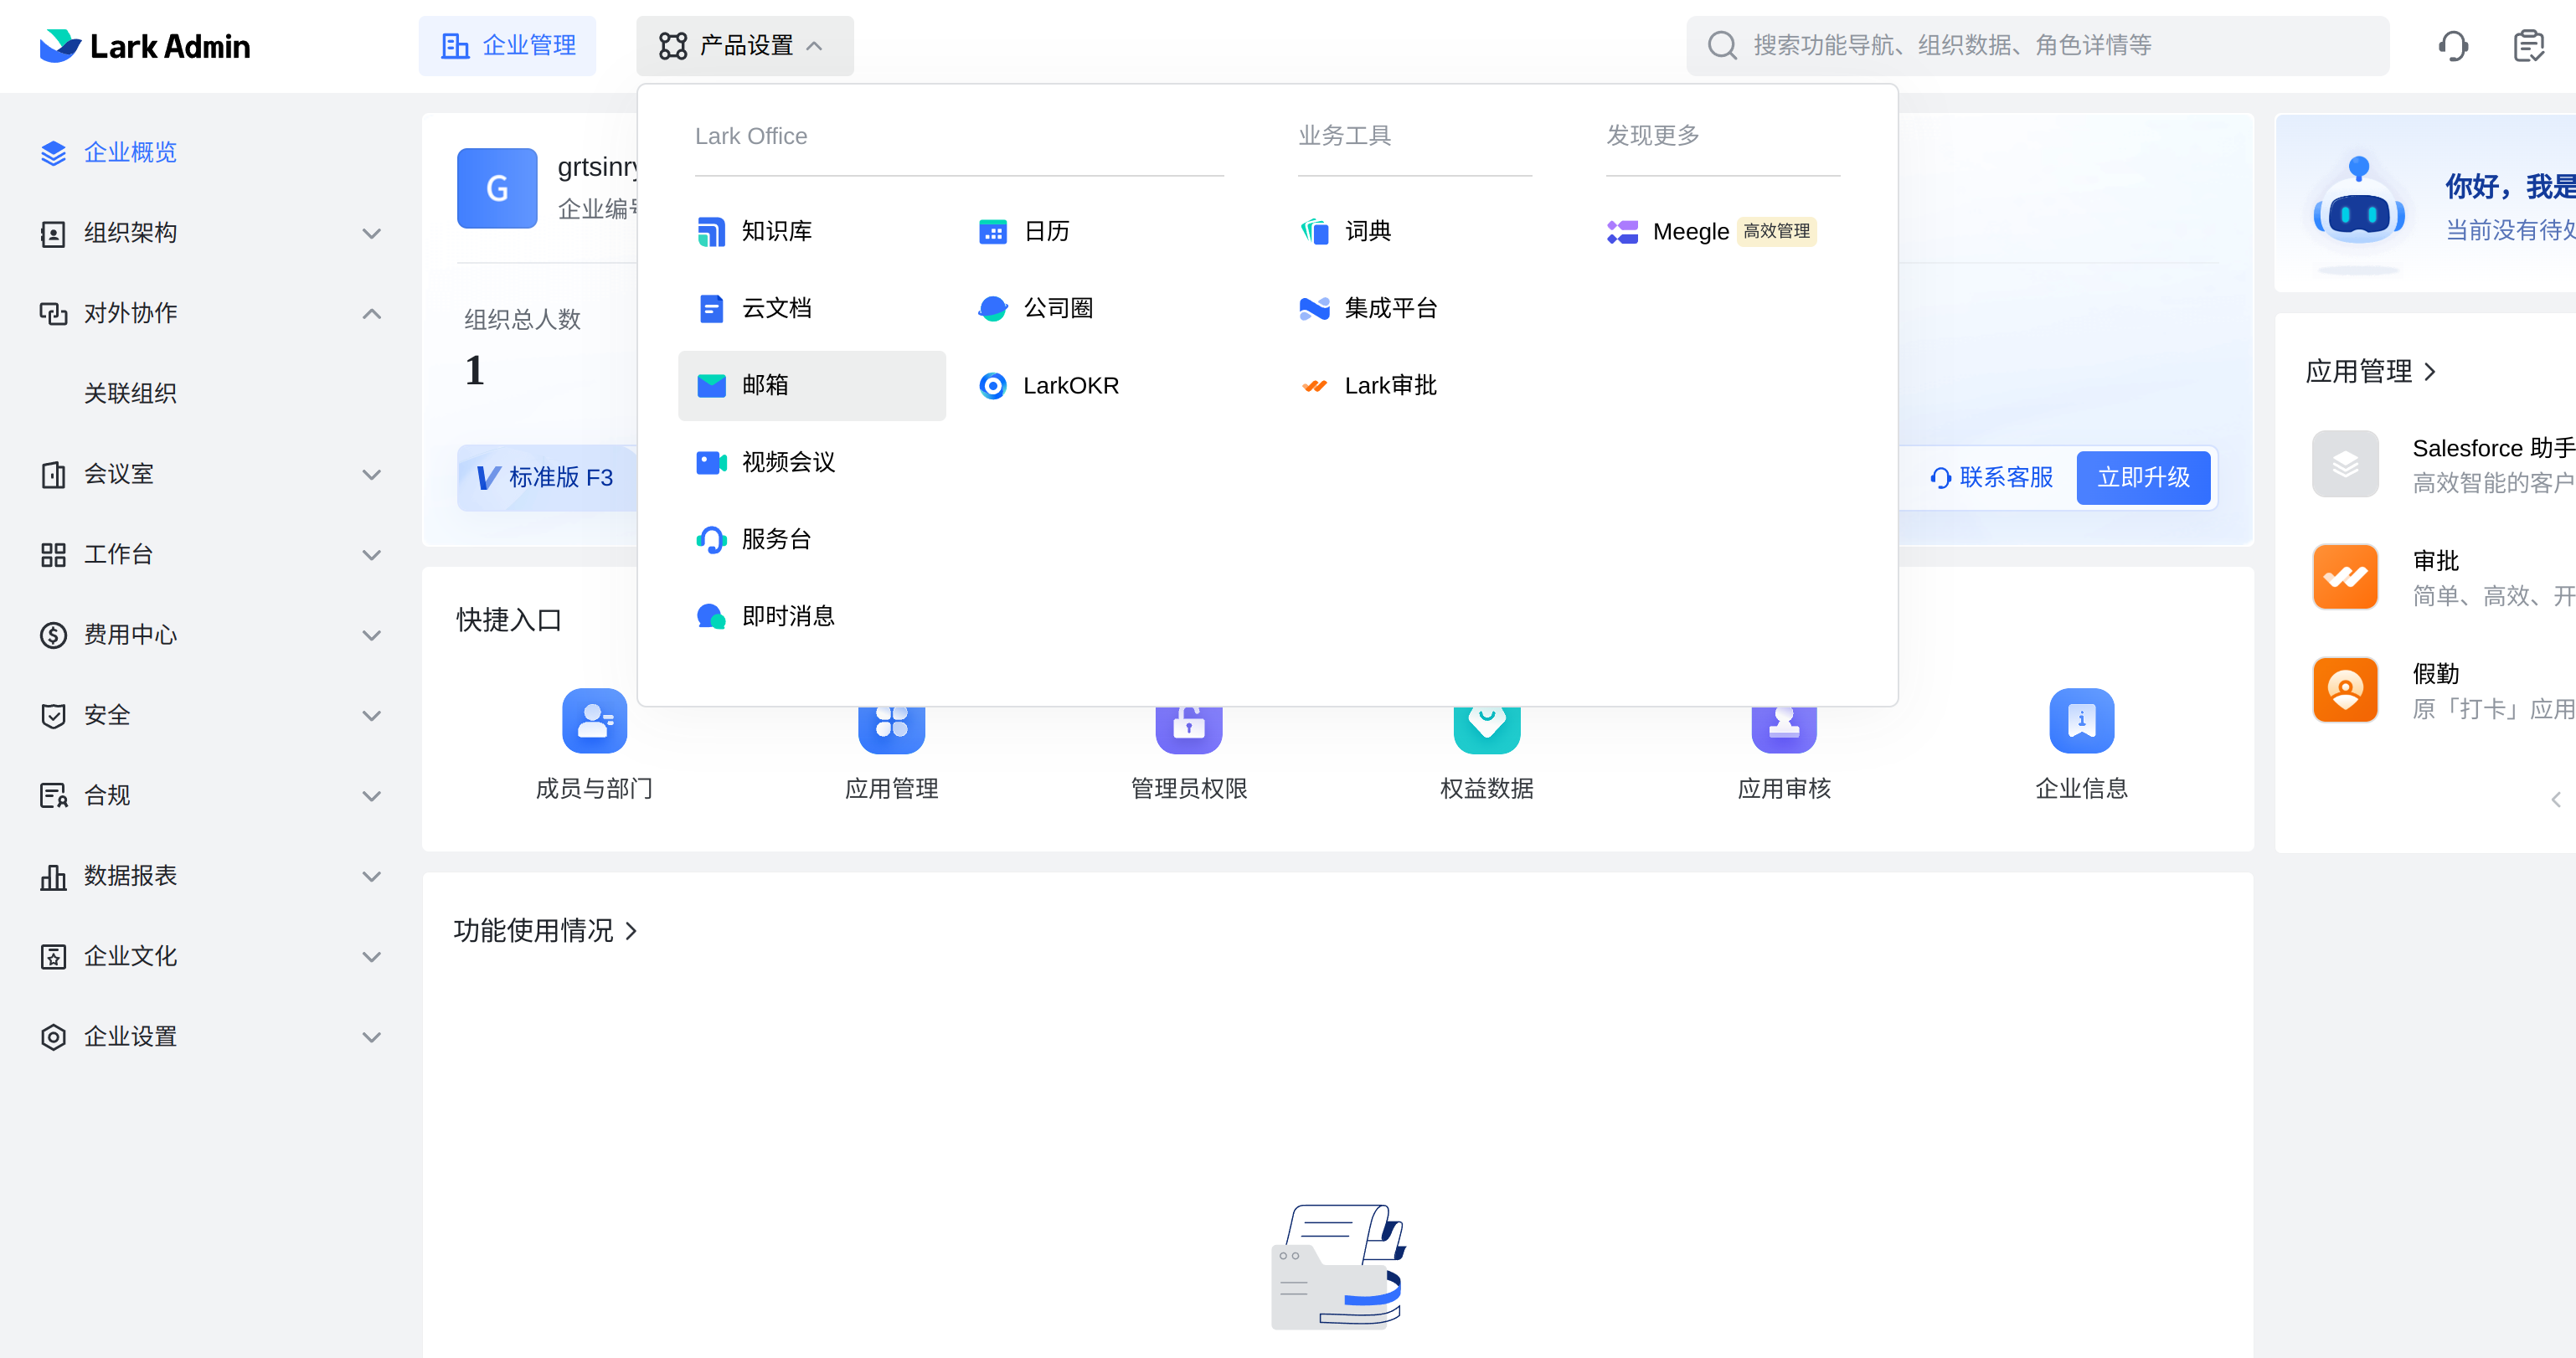Select 服务台 menu text
This screenshot has height=1358, width=2576.
click(x=776, y=540)
